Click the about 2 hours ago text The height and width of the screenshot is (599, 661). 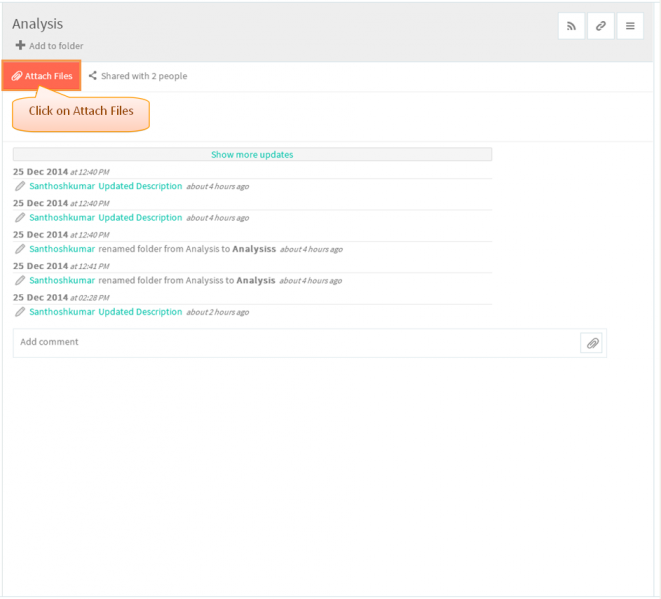218,312
